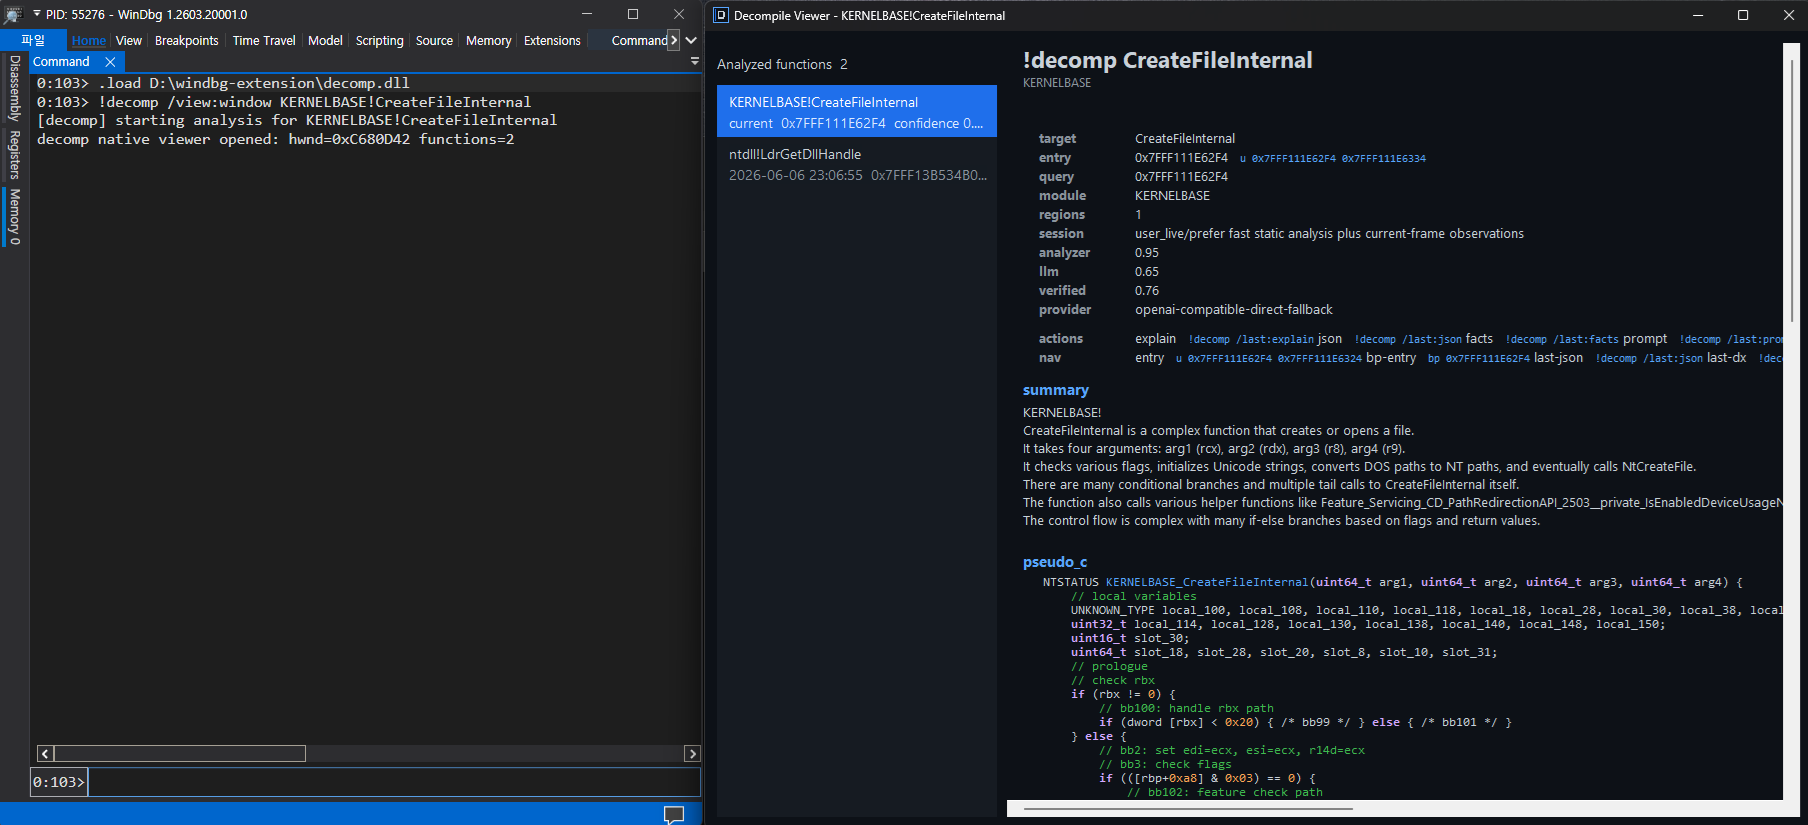Click the WinDbg application icon in title bar
Viewport: 1808px width, 825px height.
coord(13,14)
